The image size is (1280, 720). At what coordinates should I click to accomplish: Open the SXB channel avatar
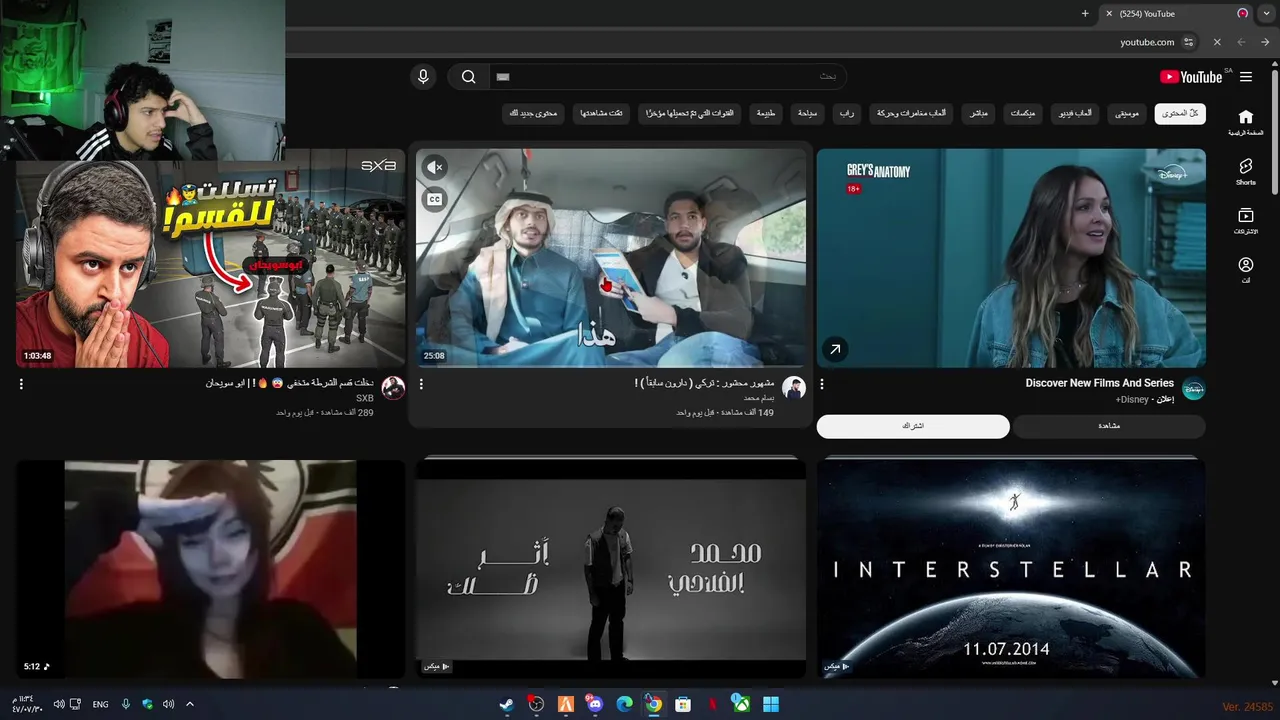[393, 389]
